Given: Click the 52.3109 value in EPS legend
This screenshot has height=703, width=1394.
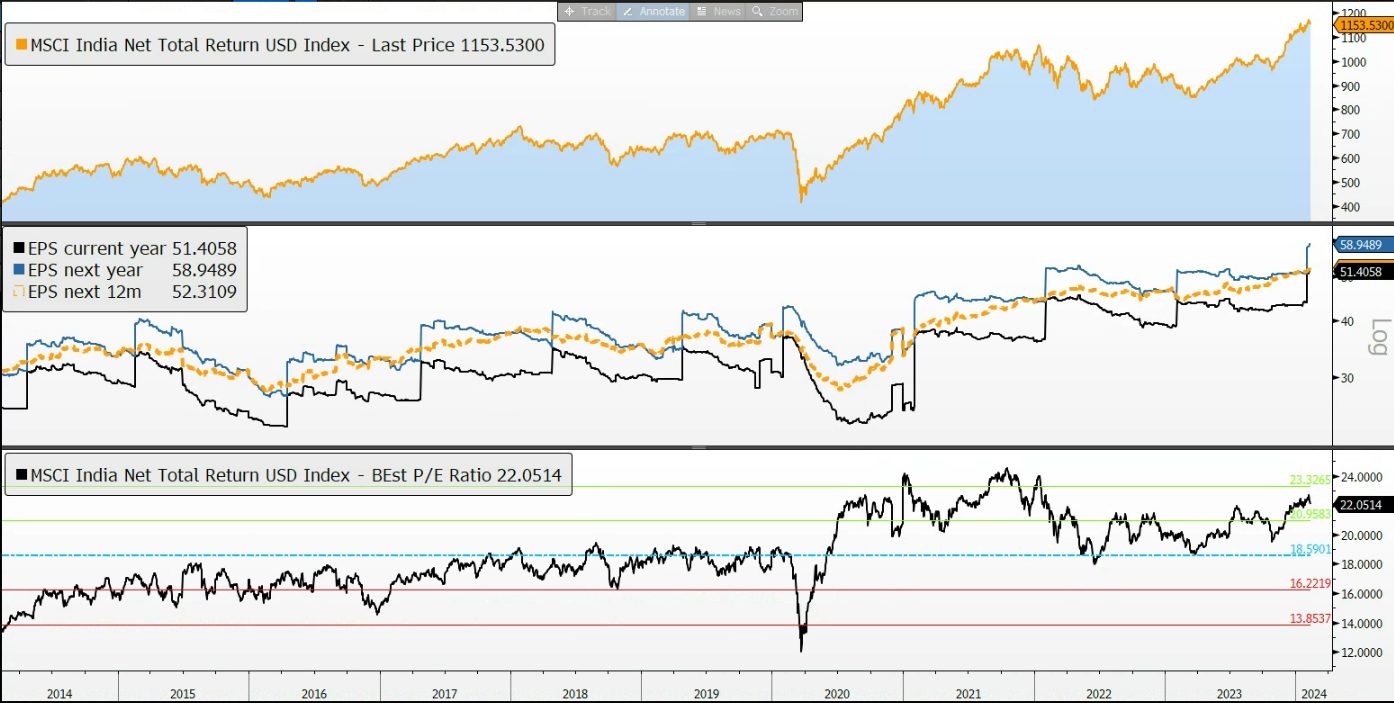Looking at the screenshot, I should coord(204,292).
